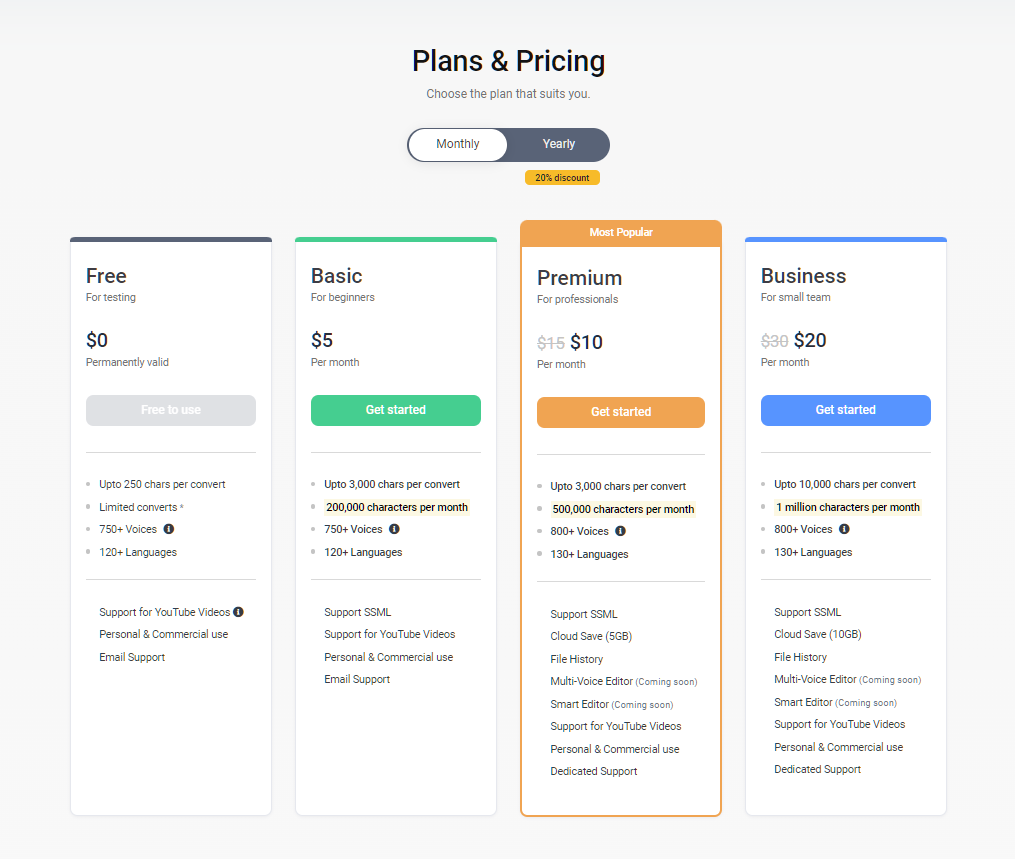Click Get started on the Premium plan

coord(621,412)
